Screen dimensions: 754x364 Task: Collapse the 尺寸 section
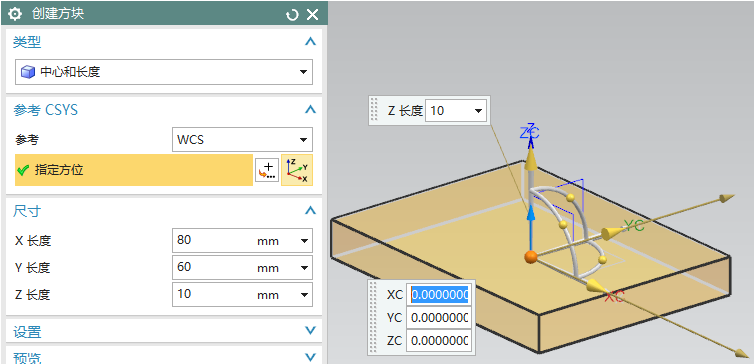pos(311,211)
